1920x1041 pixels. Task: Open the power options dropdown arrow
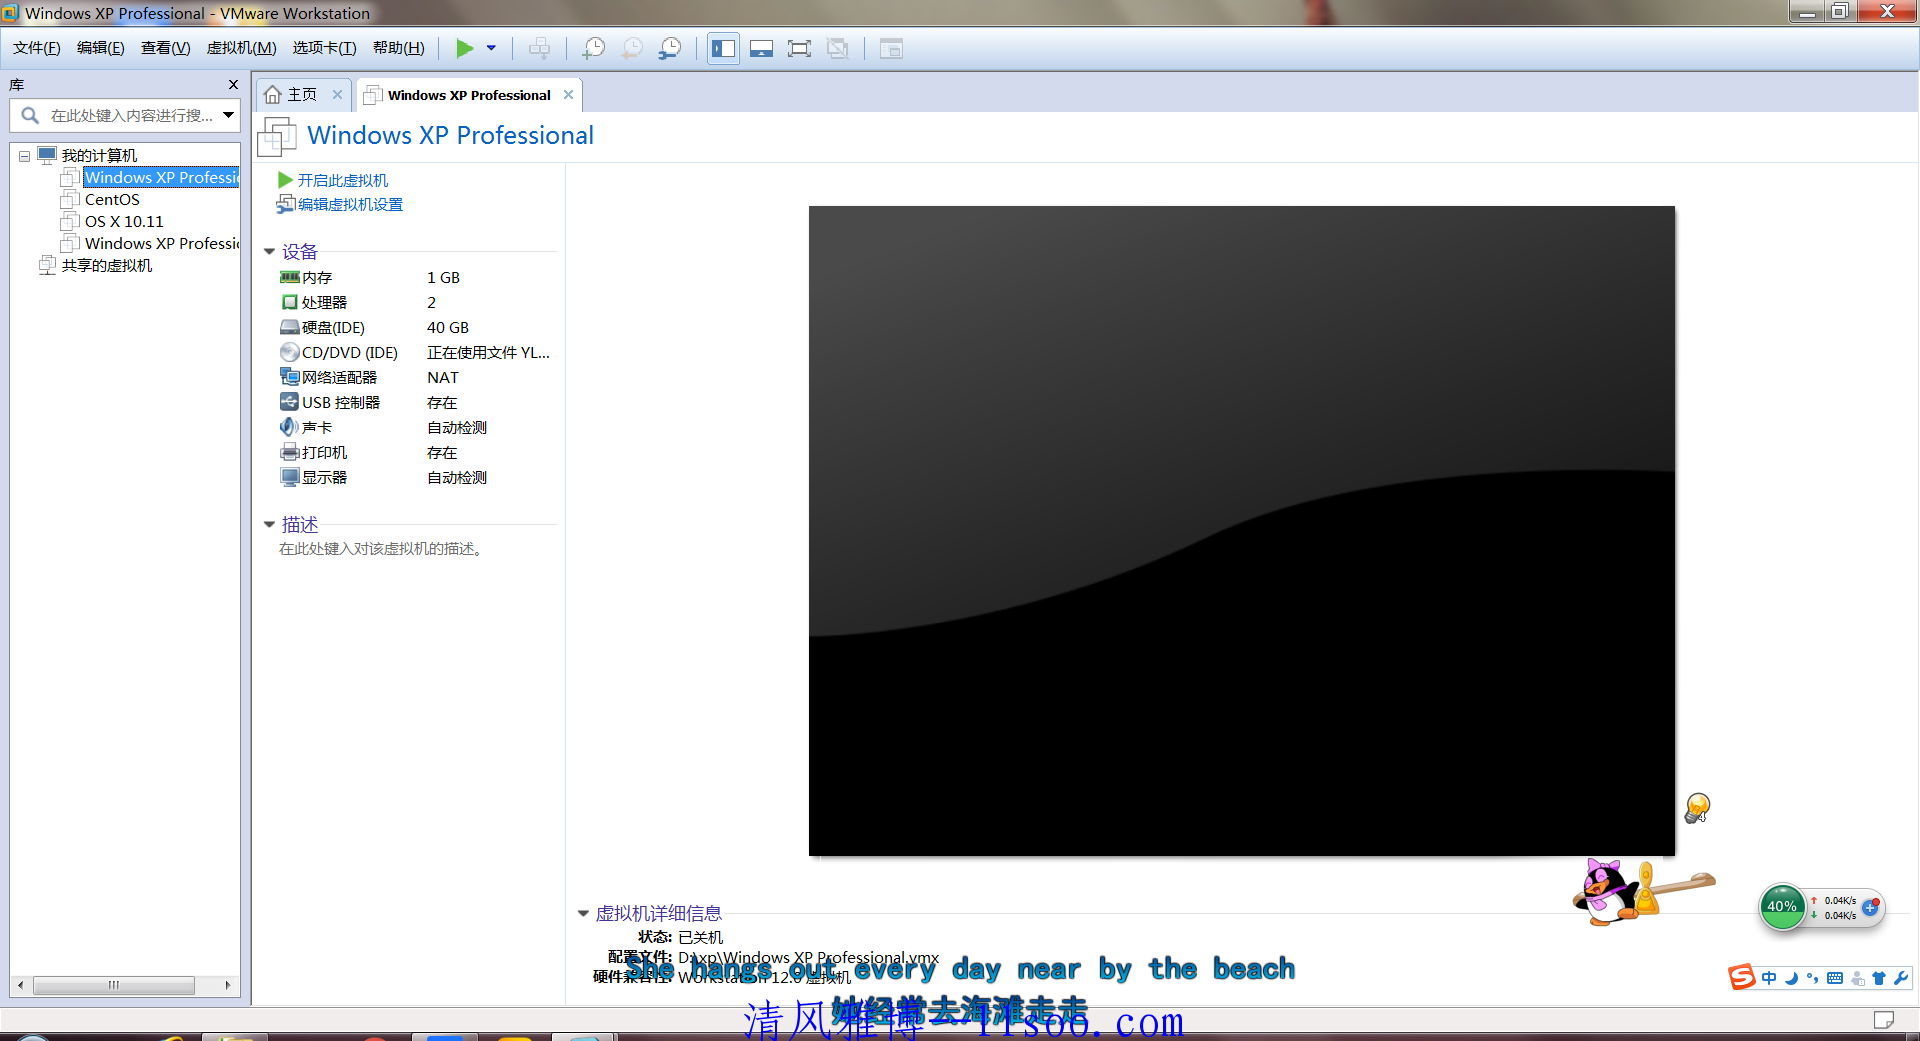coord(491,48)
